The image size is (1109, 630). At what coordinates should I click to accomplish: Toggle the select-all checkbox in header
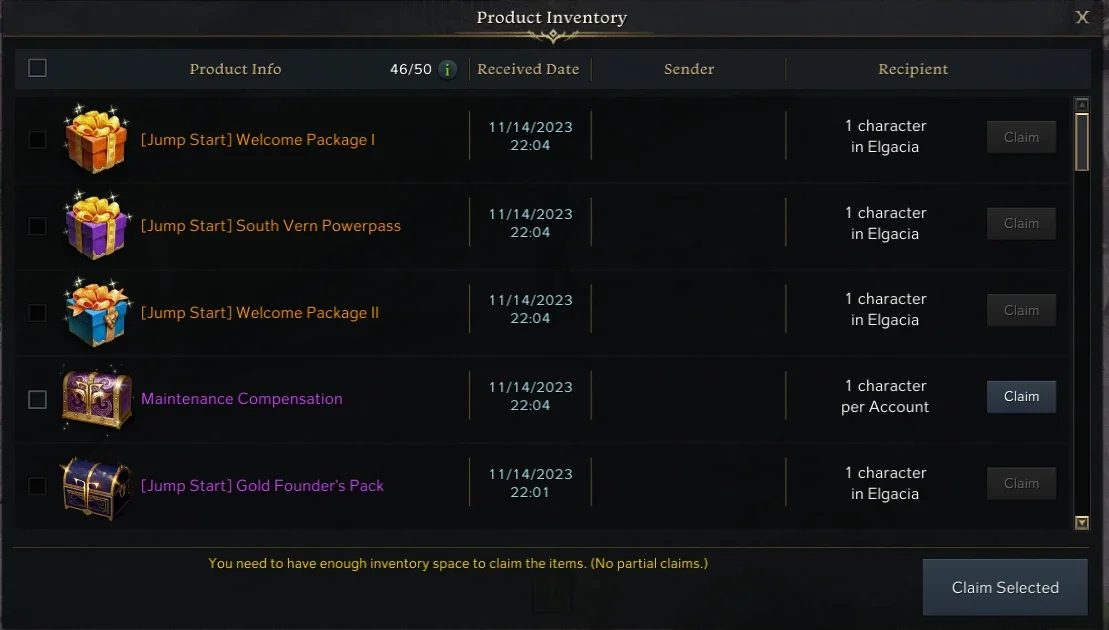37,68
